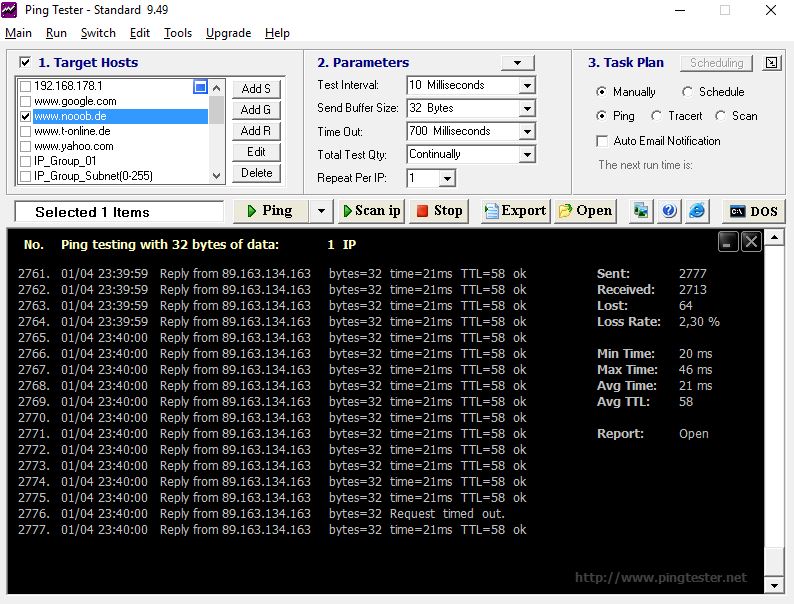Click the http://www.pingtester.net link
The height and width of the screenshot is (604, 794).
[661, 578]
